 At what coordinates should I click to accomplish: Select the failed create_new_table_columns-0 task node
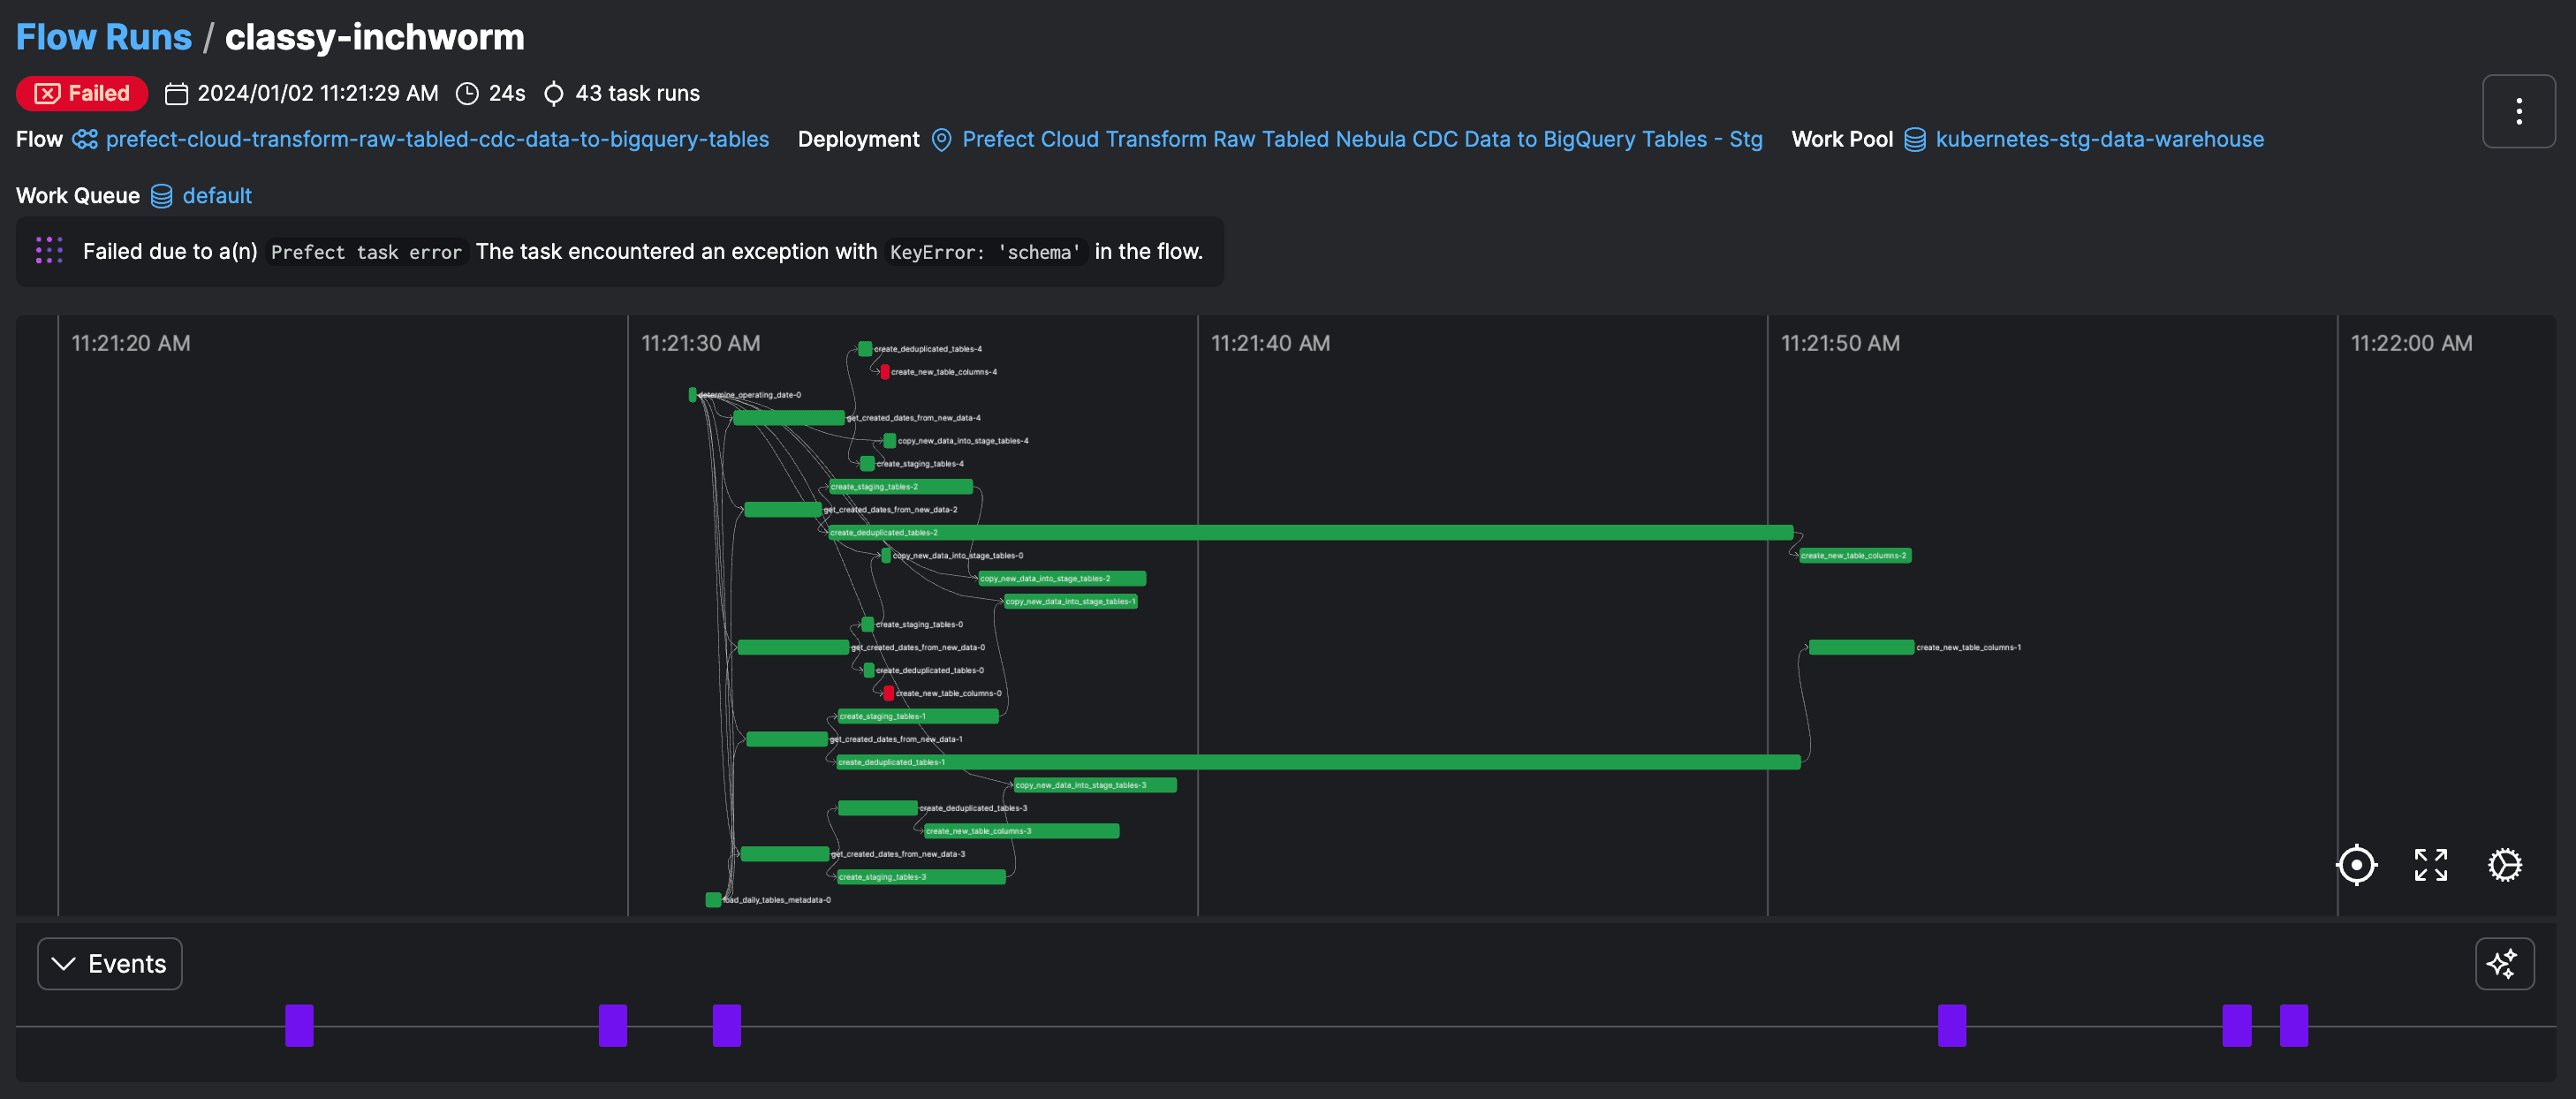[888, 693]
